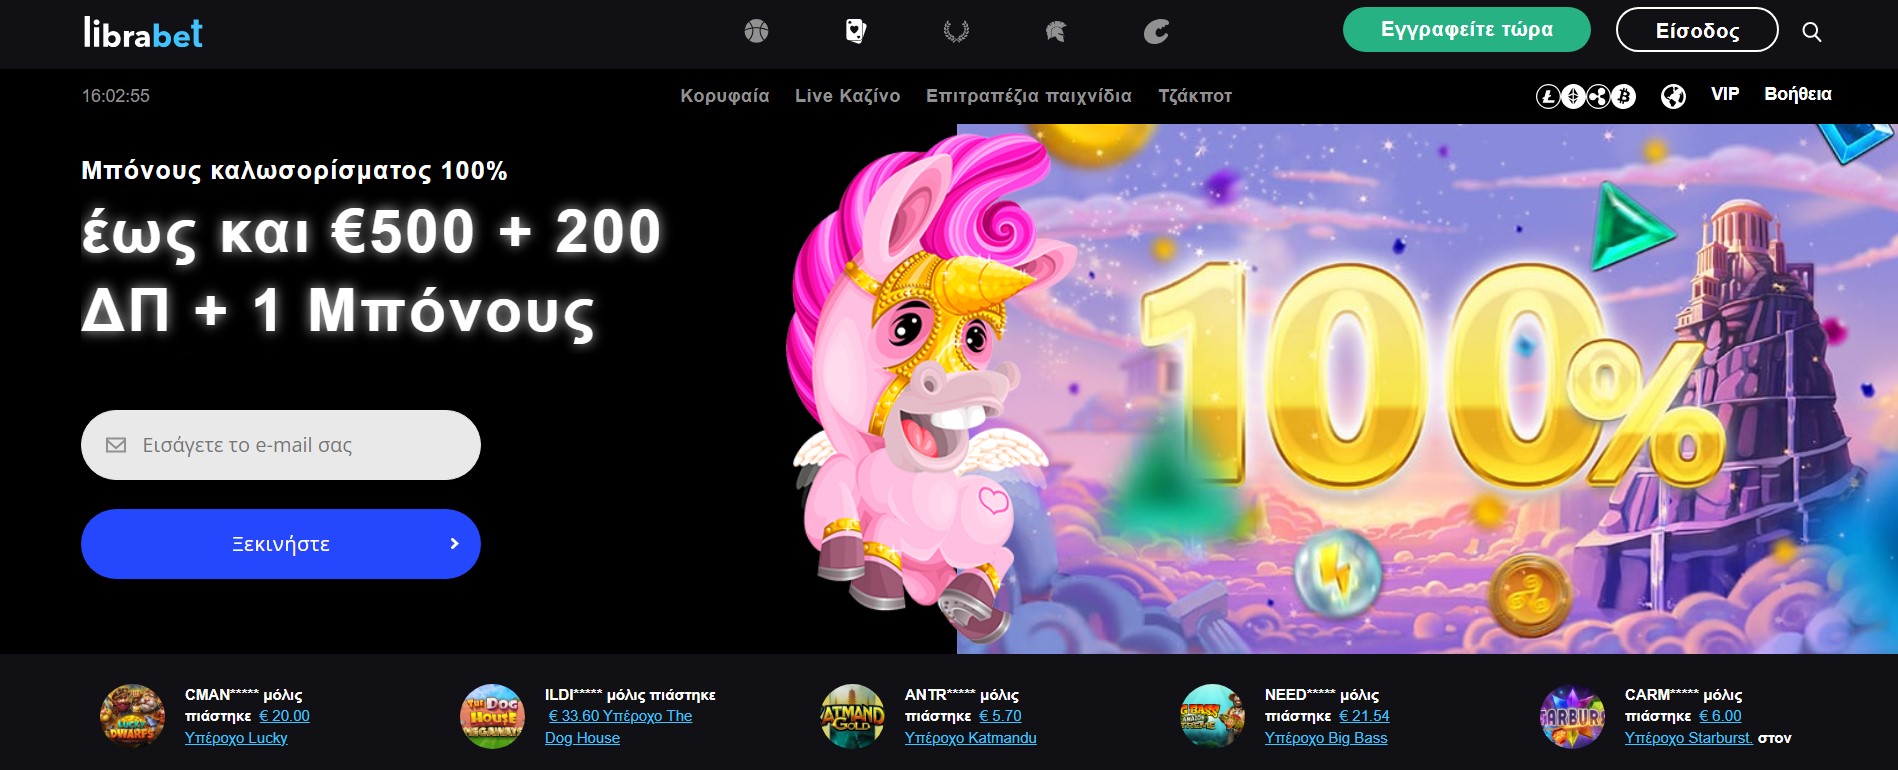The image size is (1898, 770).
Task: Open the Live Καζίνο tab
Action: [847, 96]
